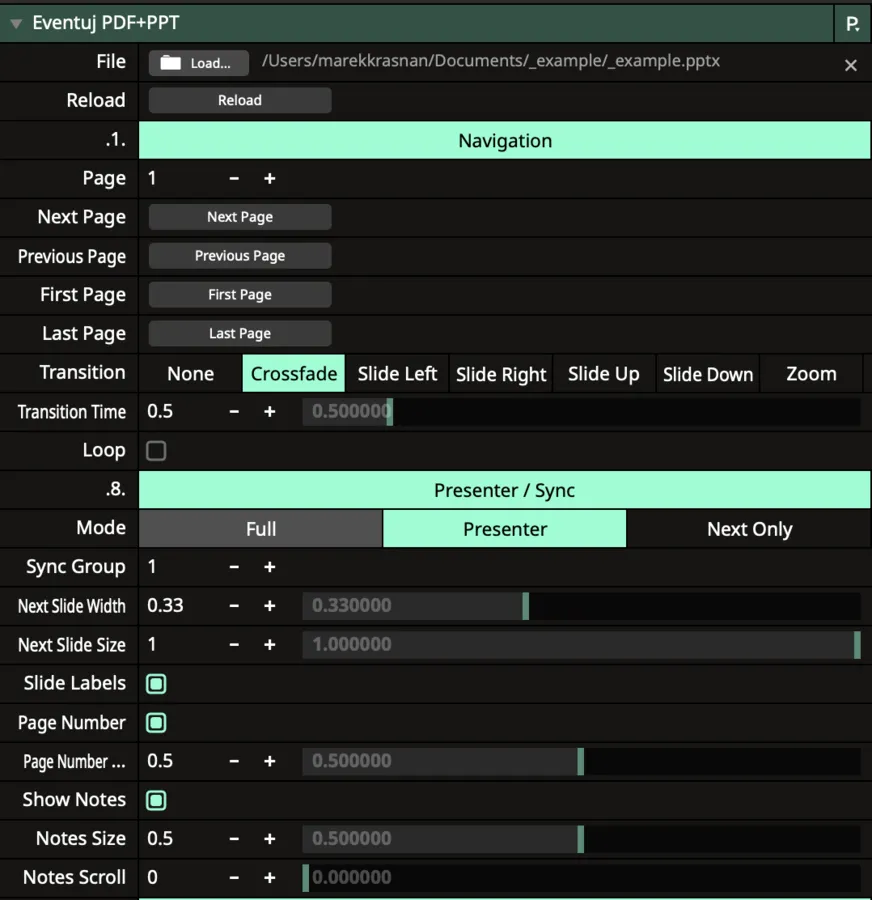Decrease Page value with minus
872x900 pixels.
coord(234,179)
